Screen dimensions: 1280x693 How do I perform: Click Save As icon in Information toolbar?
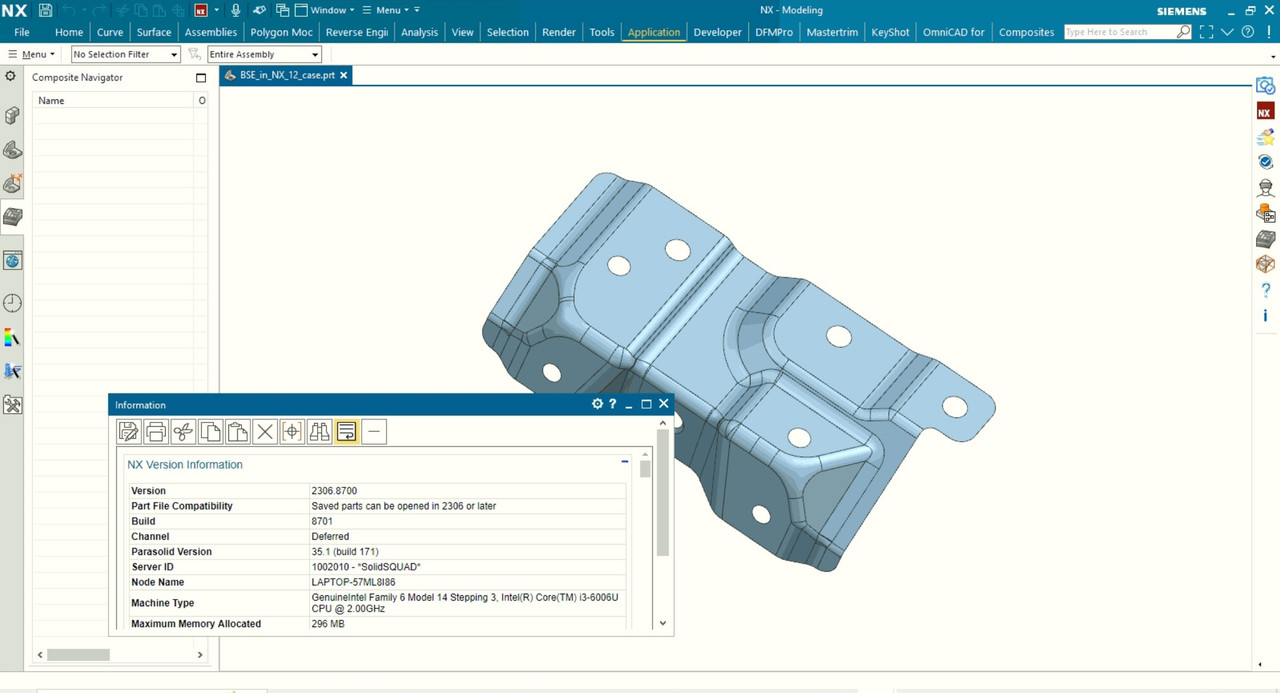click(x=129, y=431)
